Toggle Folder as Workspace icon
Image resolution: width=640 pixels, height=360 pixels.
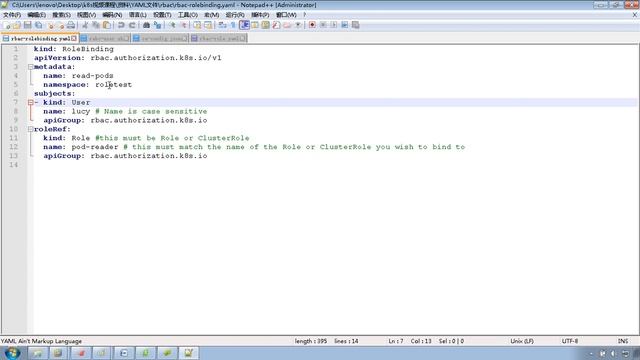[x=287, y=25]
